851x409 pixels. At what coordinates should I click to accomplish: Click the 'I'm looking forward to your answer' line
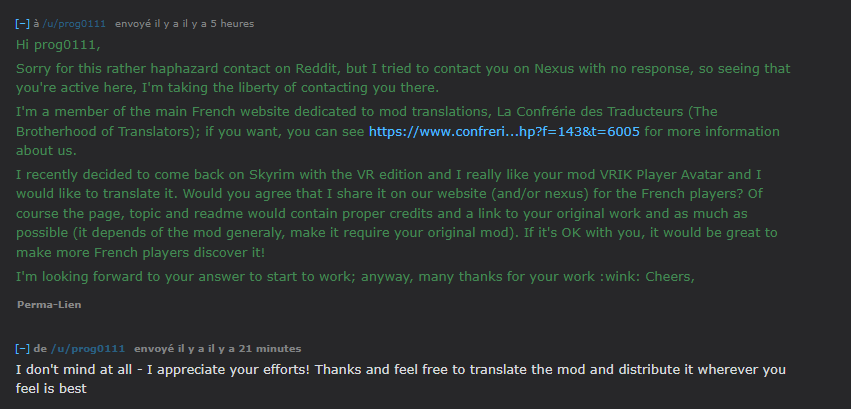point(355,277)
